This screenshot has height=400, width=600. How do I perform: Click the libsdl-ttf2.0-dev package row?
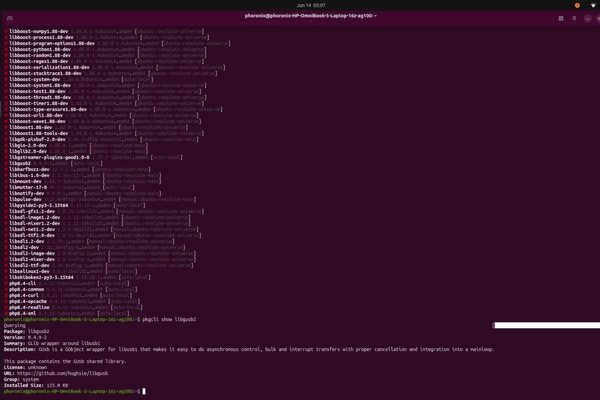point(105,235)
